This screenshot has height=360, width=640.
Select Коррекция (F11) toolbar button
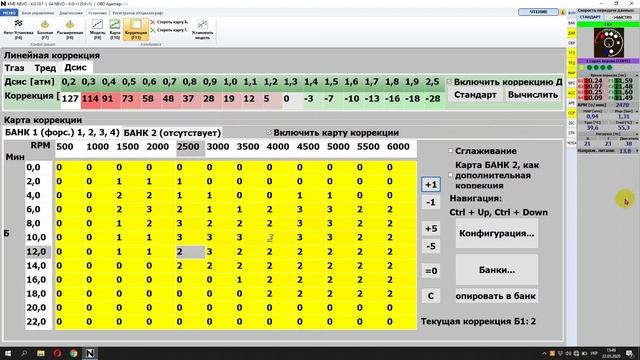point(136,29)
